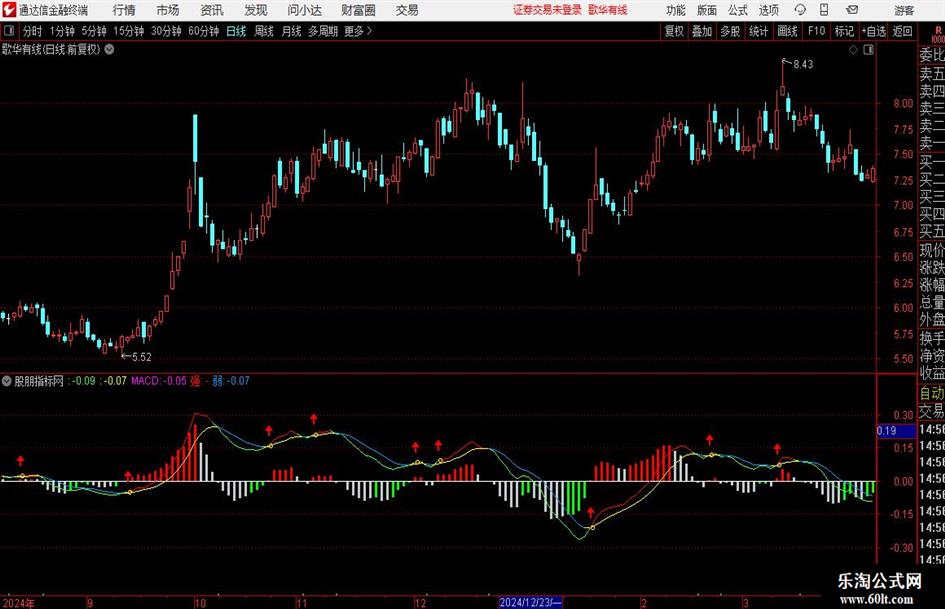The image size is (945, 609).
Task: Open the 交易 menu
Action: [x=407, y=10]
